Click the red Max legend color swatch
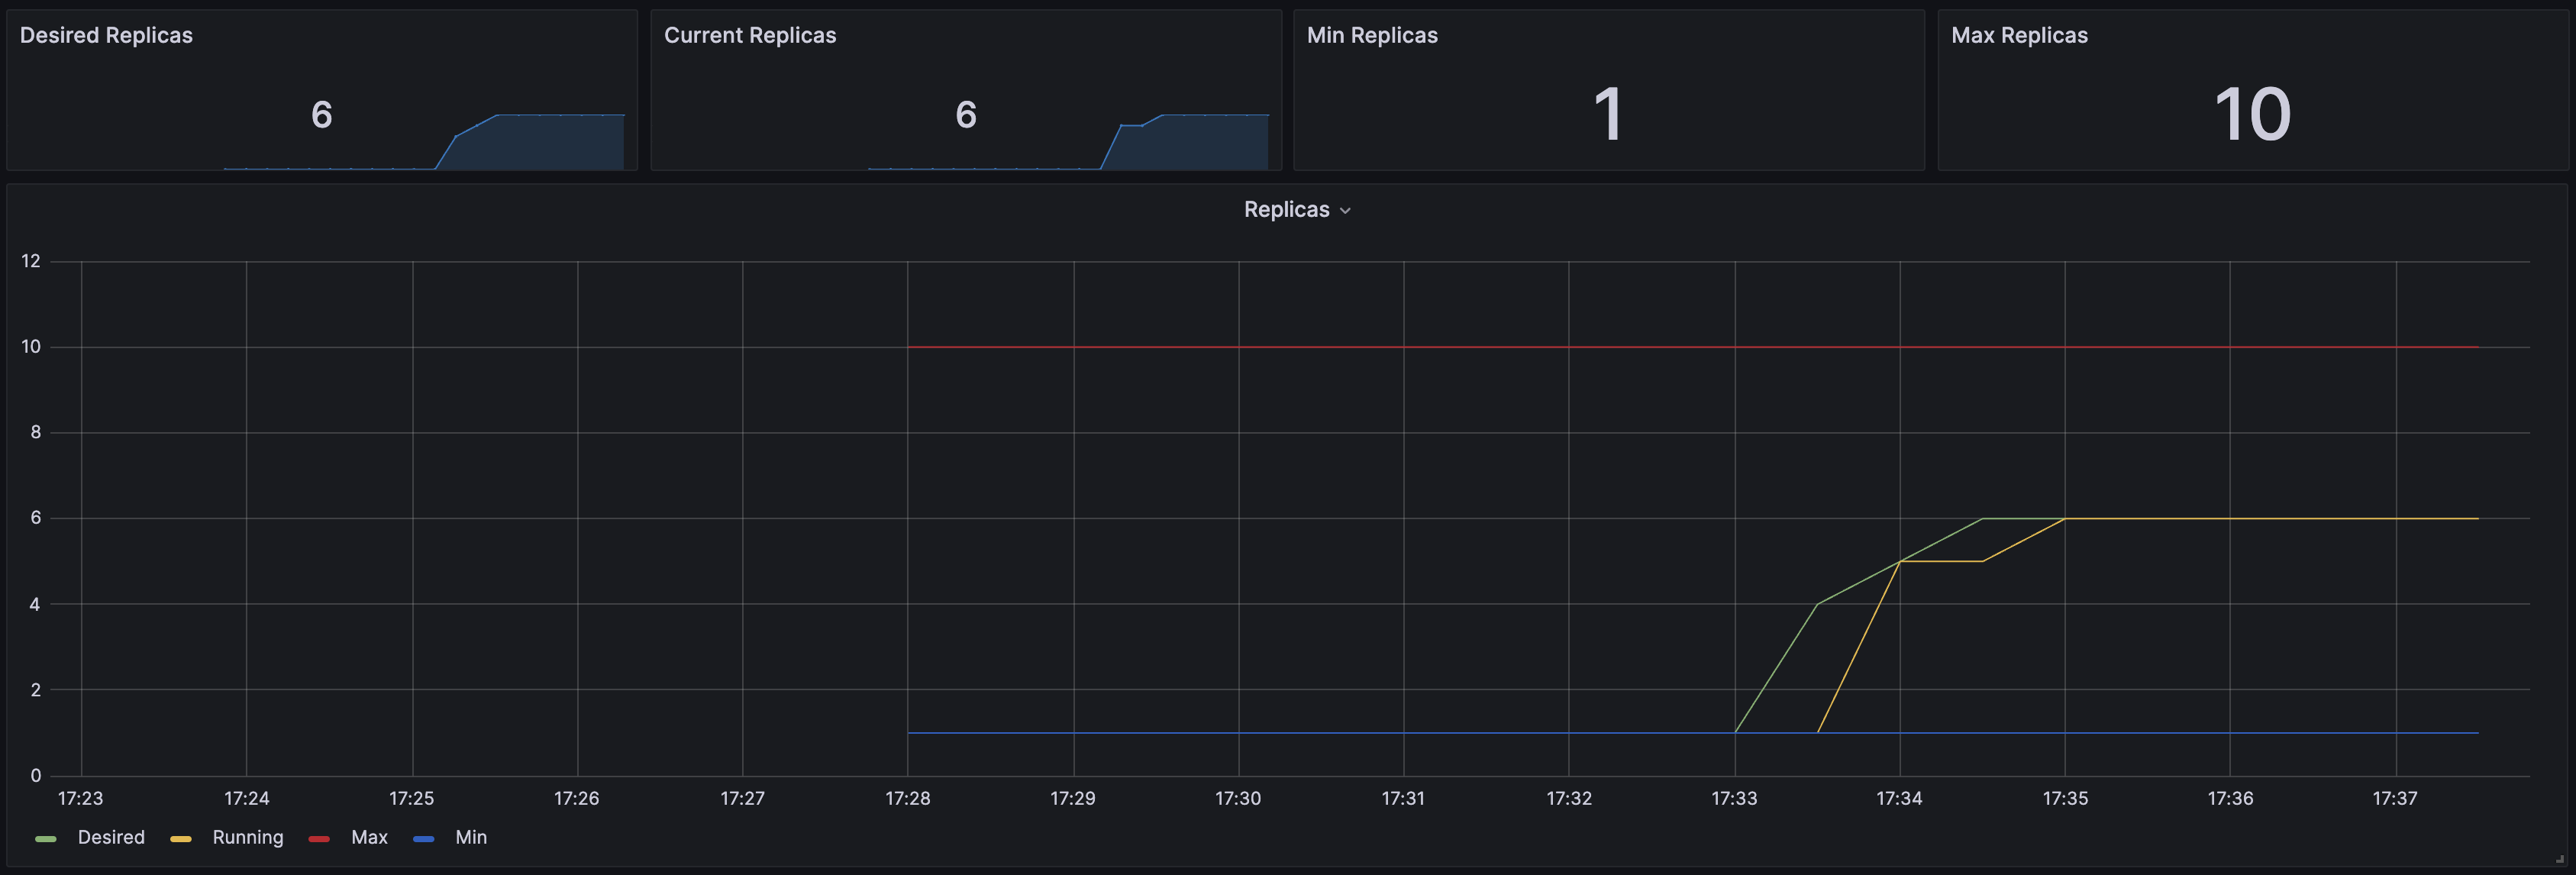This screenshot has width=2576, height=875. click(x=319, y=839)
